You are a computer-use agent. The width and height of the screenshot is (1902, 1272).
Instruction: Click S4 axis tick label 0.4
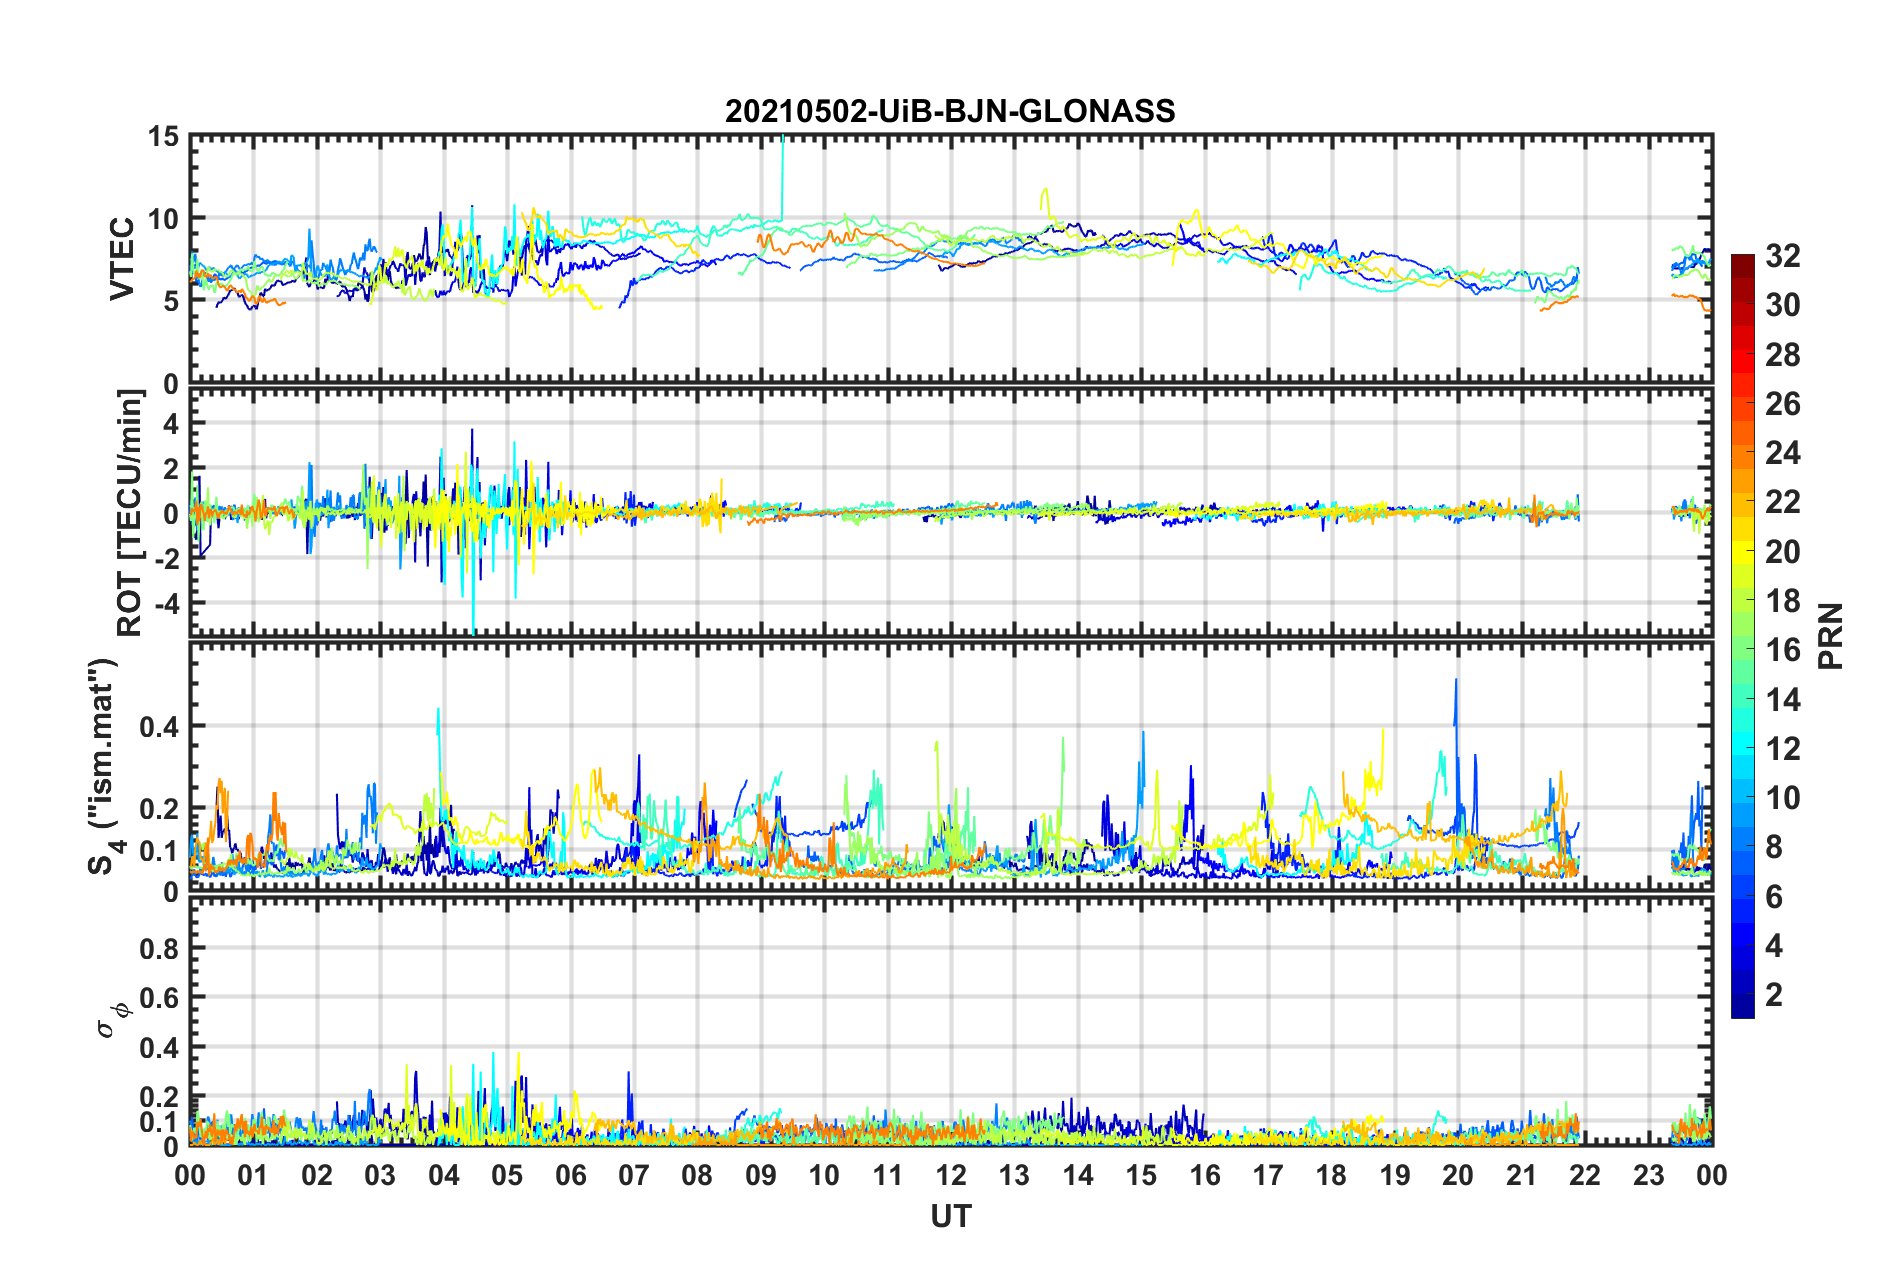pos(159,727)
